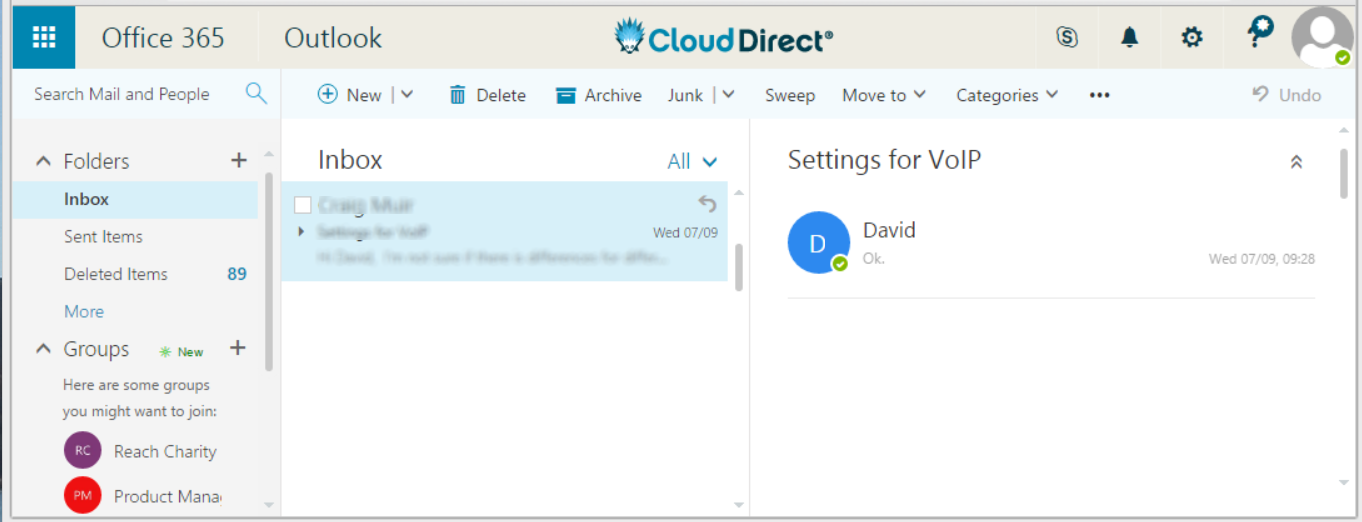Open the notifications bell
The image size is (1362, 522).
tap(1129, 38)
